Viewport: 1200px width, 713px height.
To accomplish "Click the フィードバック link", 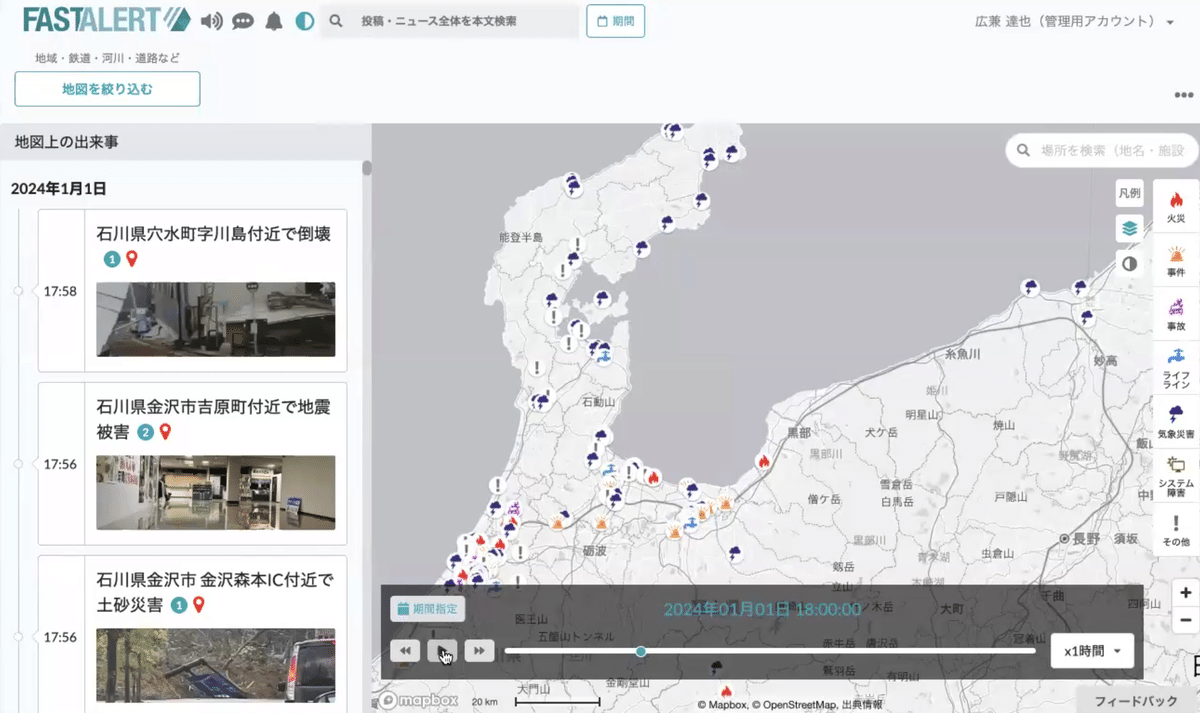I will coord(1136,702).
